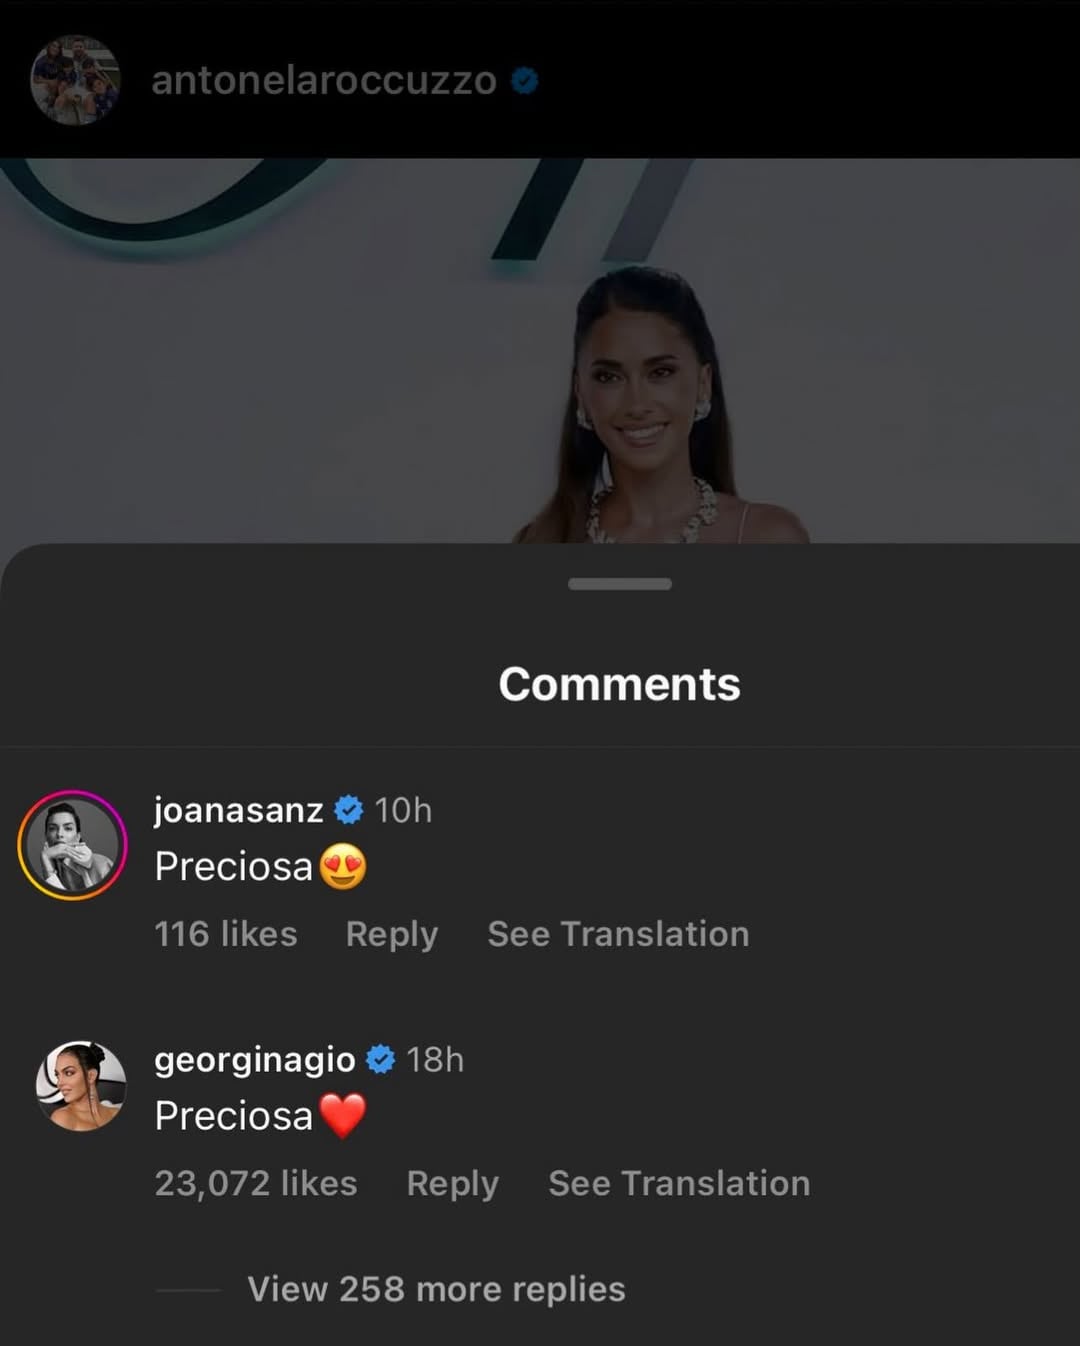
Task: View the 116 likes on joanasanz's comment
Action: [225, 933]
